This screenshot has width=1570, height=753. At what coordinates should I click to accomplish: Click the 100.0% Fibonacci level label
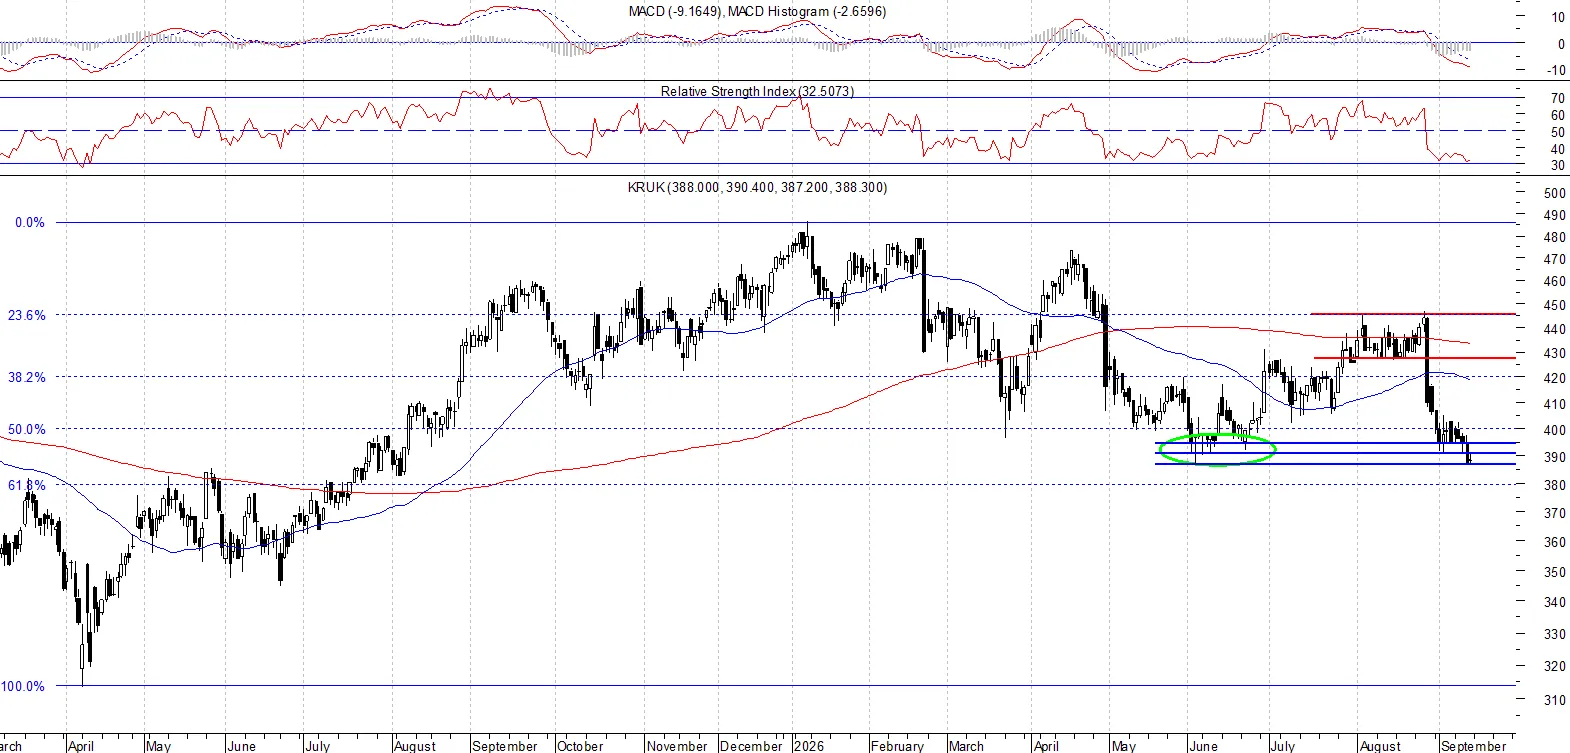click(23, 686)
